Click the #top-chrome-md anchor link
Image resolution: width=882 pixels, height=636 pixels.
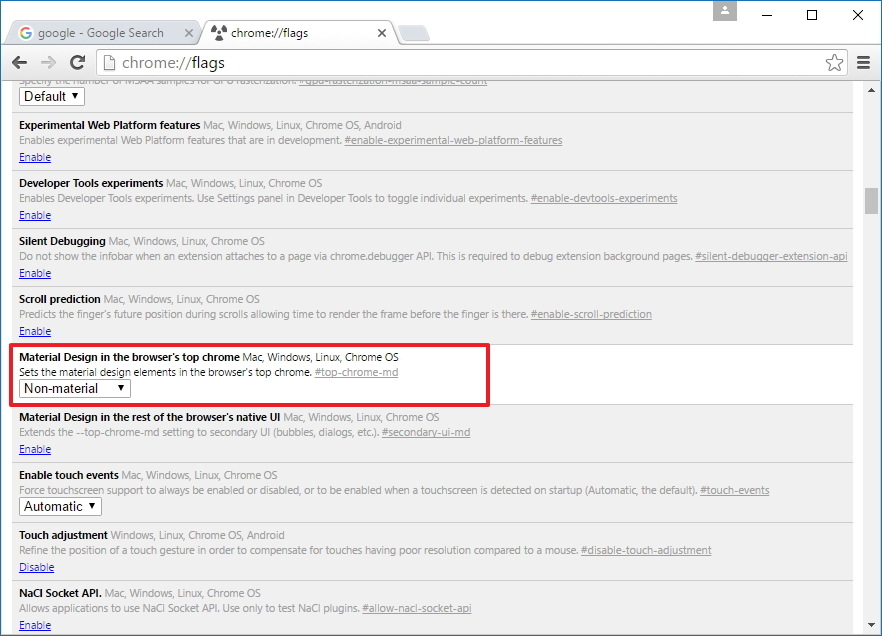[x=356, y=372]
